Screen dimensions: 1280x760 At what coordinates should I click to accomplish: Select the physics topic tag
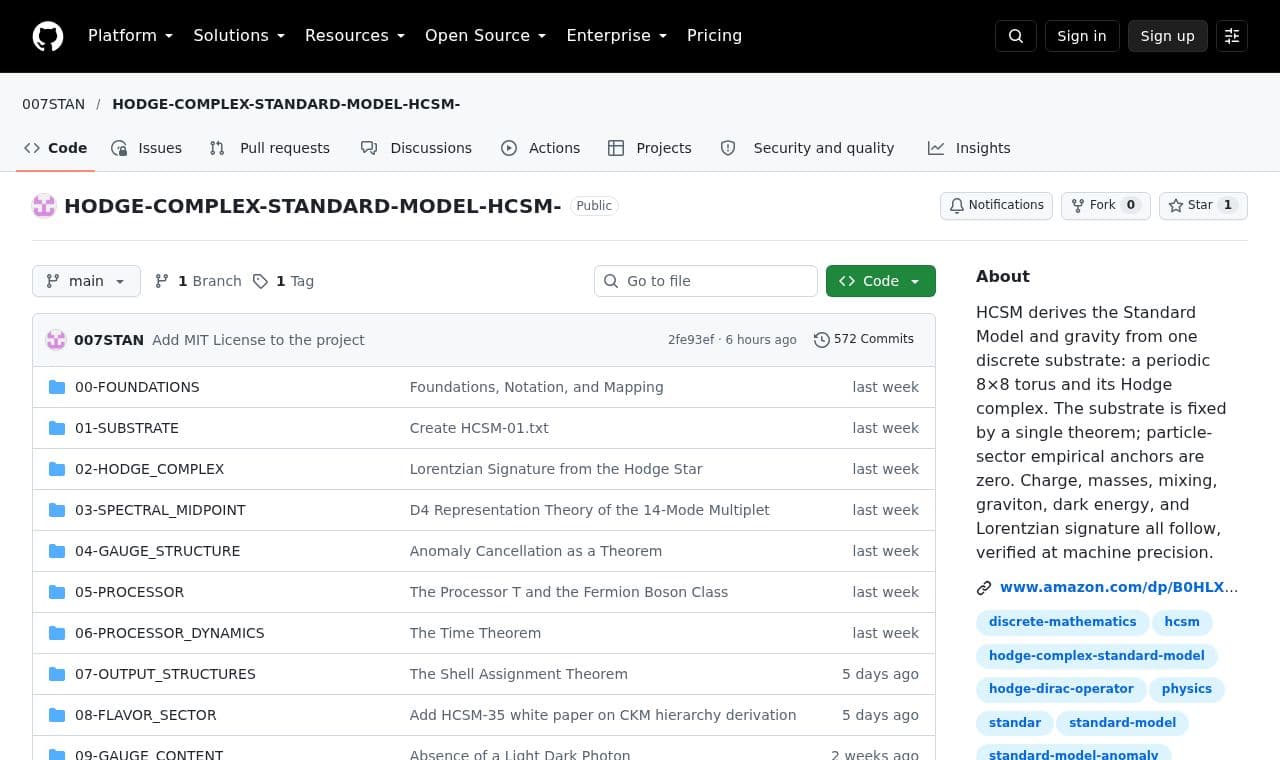1187,690
